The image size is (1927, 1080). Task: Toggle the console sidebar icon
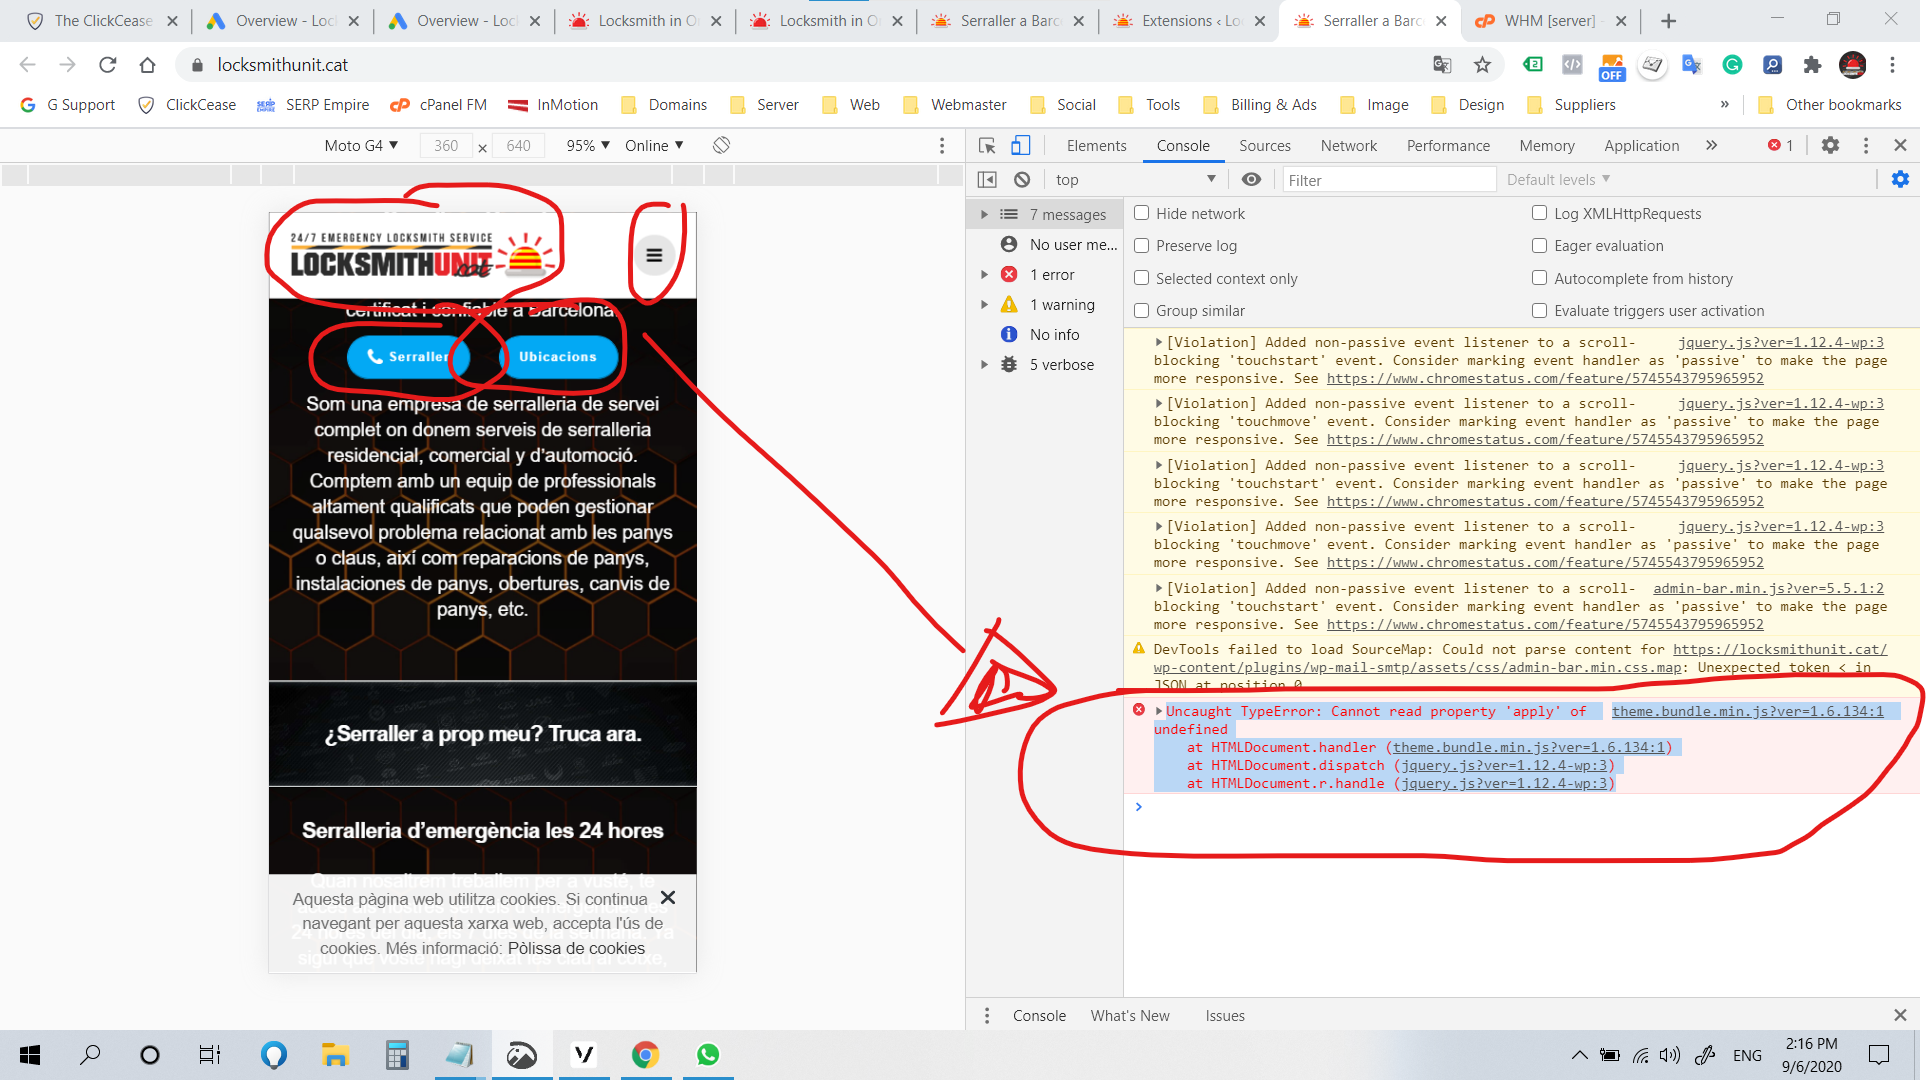(x=987, y=180)
